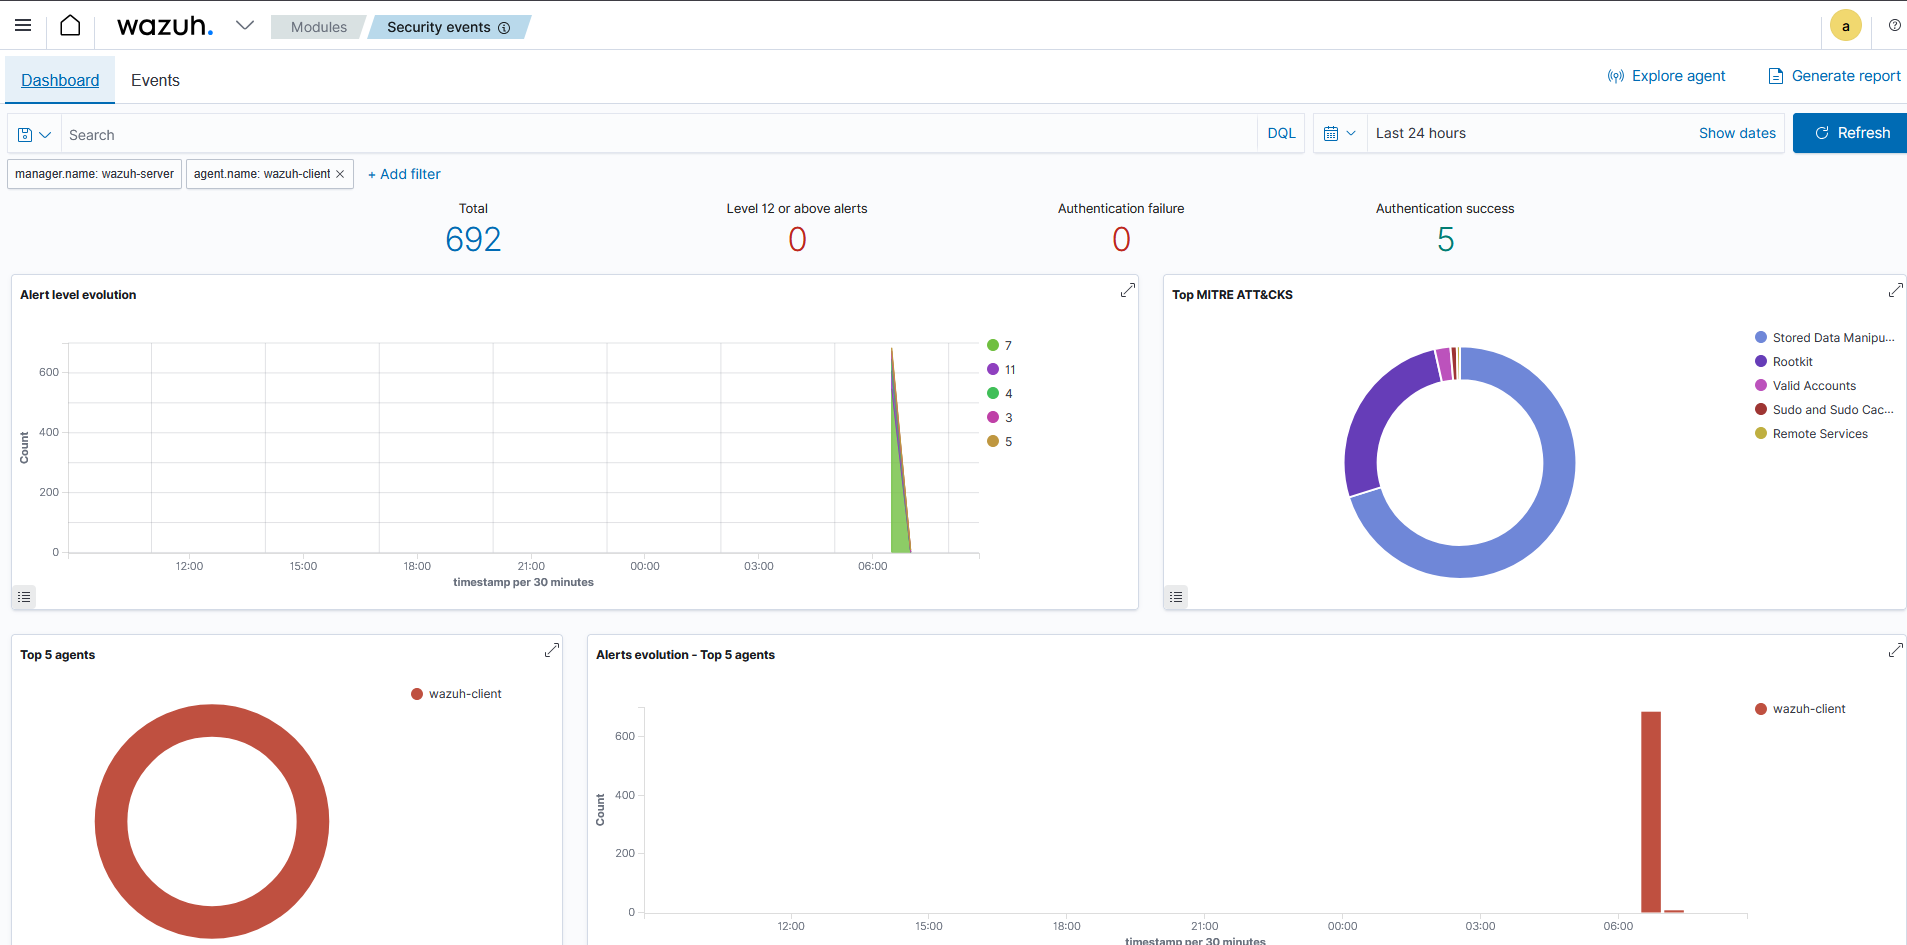Click the green alert spike area

pyautogui.click(x=899, y=500)
